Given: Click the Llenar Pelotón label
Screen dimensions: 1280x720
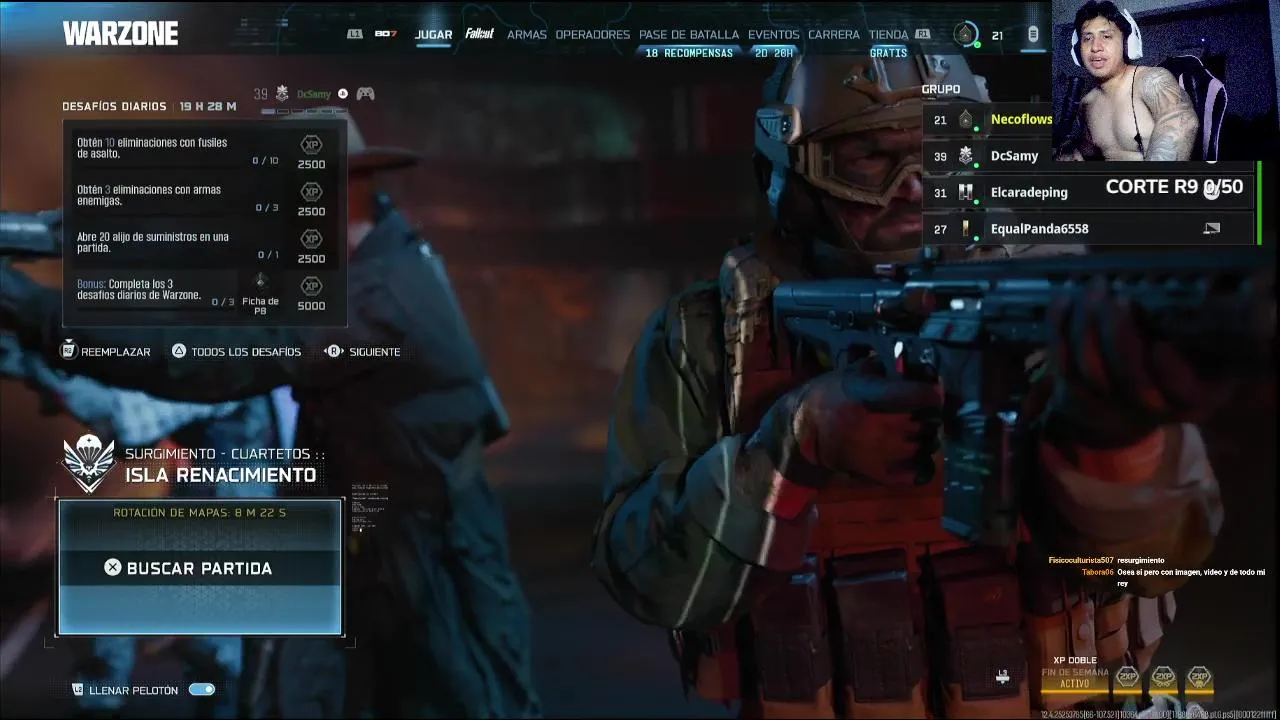Looking at the screenshot, I should (x=133, y=690).
